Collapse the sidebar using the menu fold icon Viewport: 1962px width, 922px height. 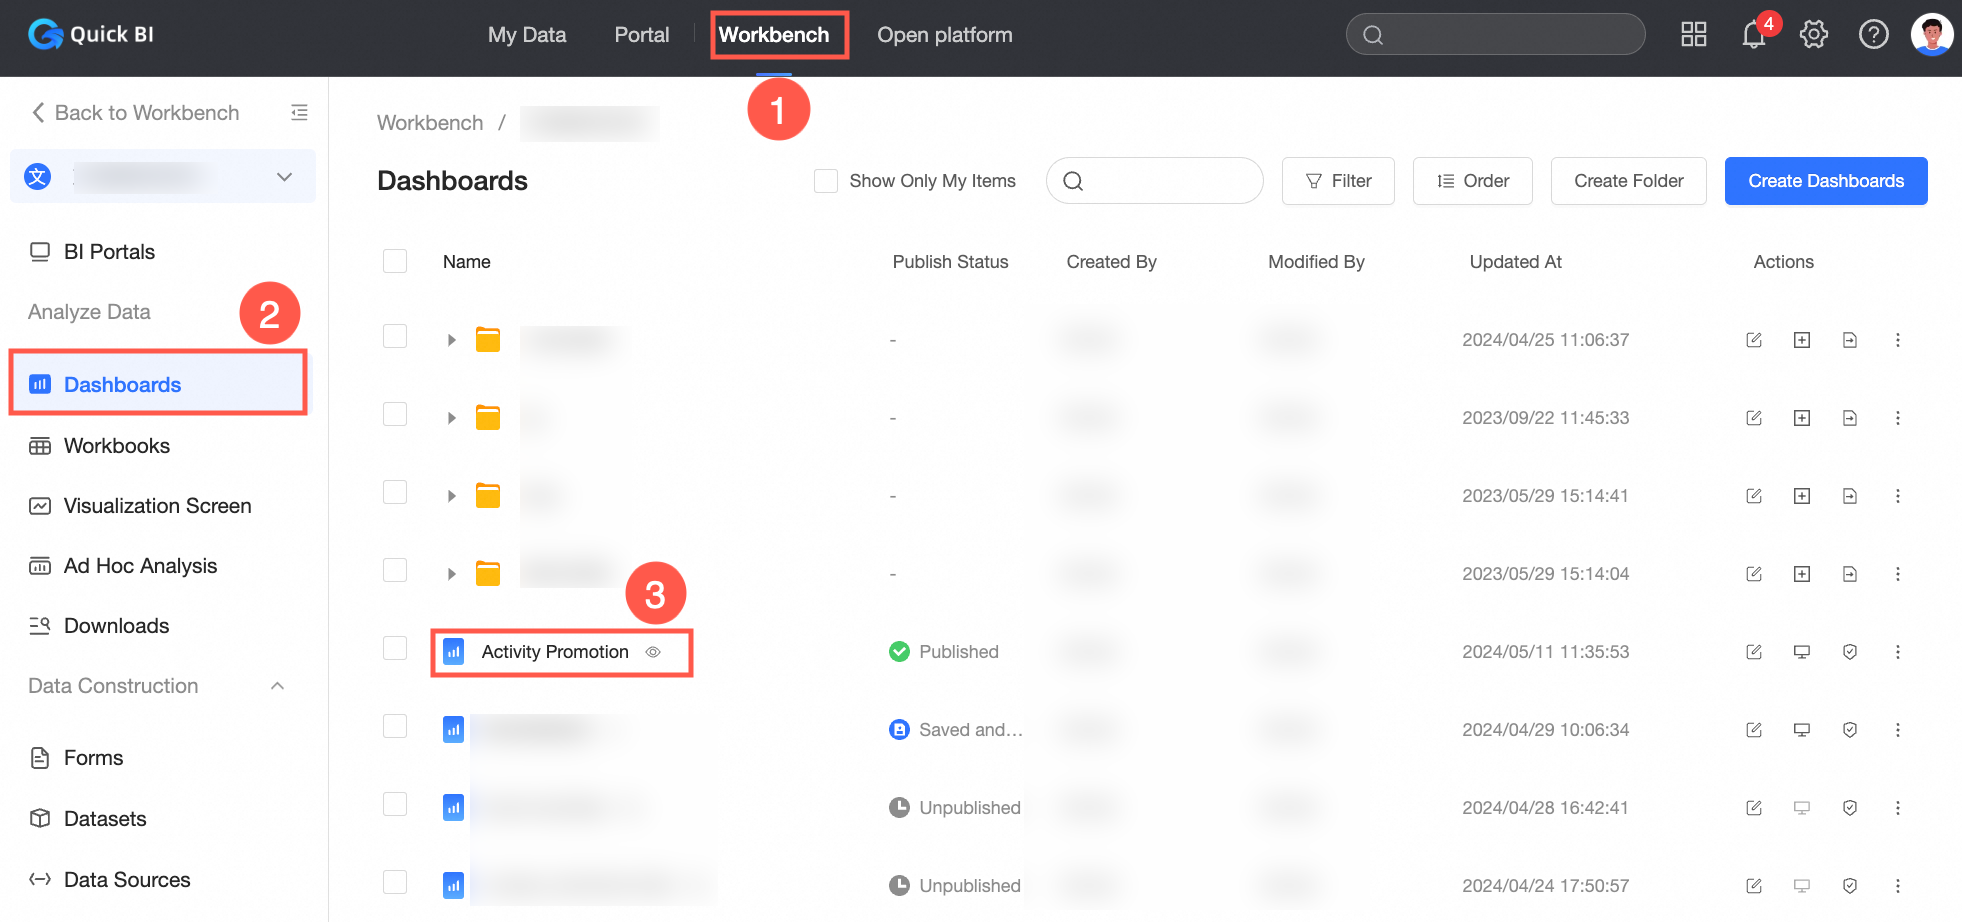[x=299, y=113]
